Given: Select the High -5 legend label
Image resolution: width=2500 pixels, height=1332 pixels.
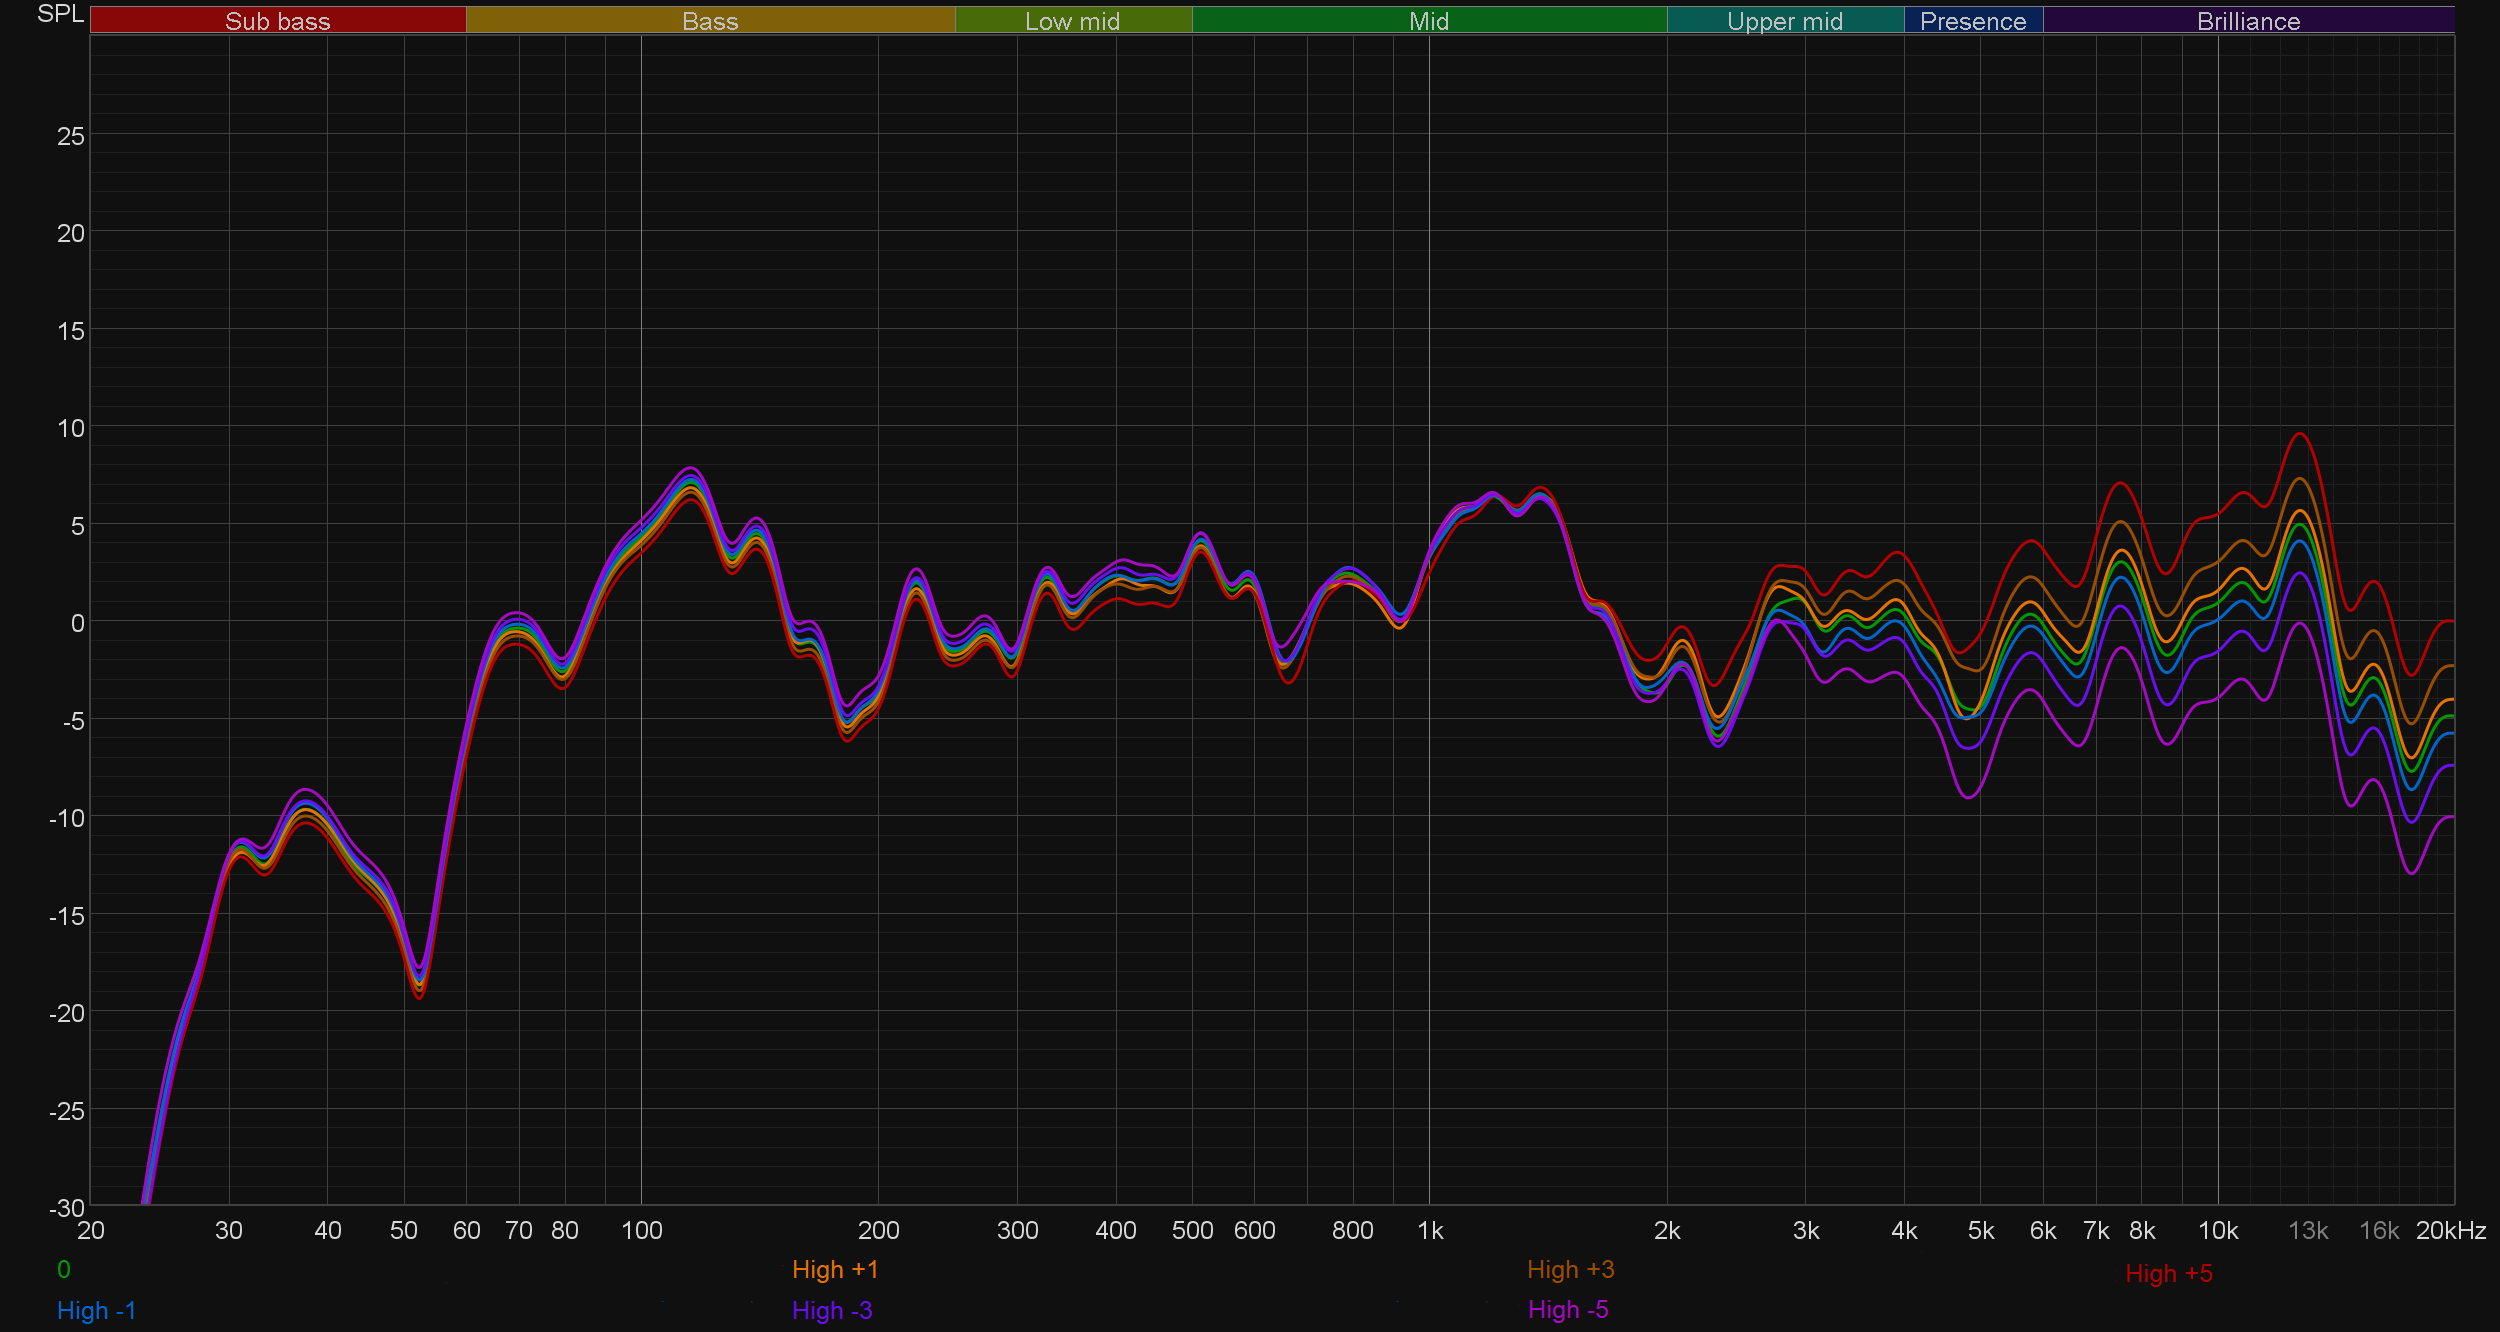Looking at the screenshot, I should (x=1568, y=1309).
